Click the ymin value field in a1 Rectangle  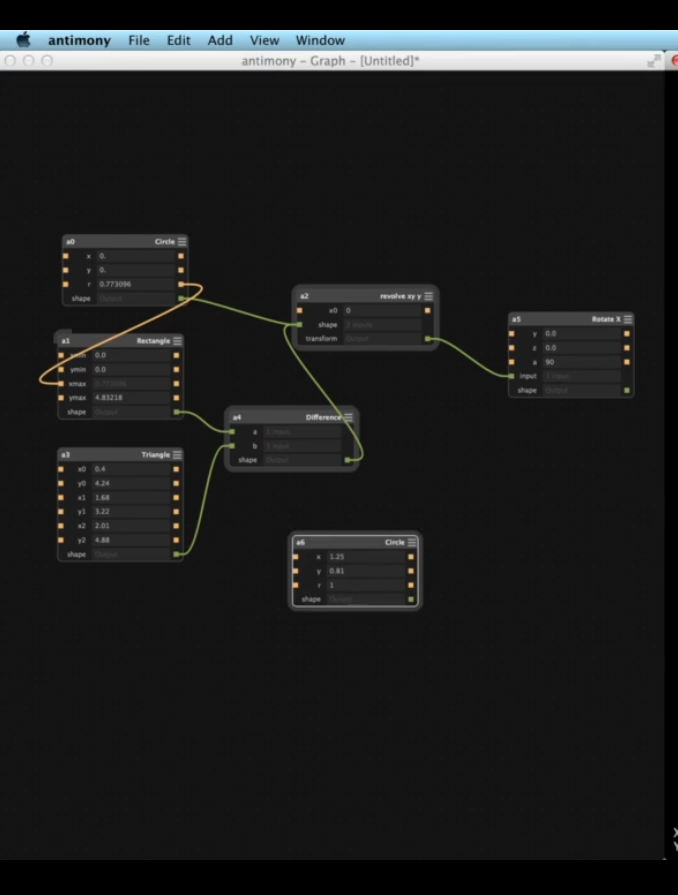click(131, 370)
